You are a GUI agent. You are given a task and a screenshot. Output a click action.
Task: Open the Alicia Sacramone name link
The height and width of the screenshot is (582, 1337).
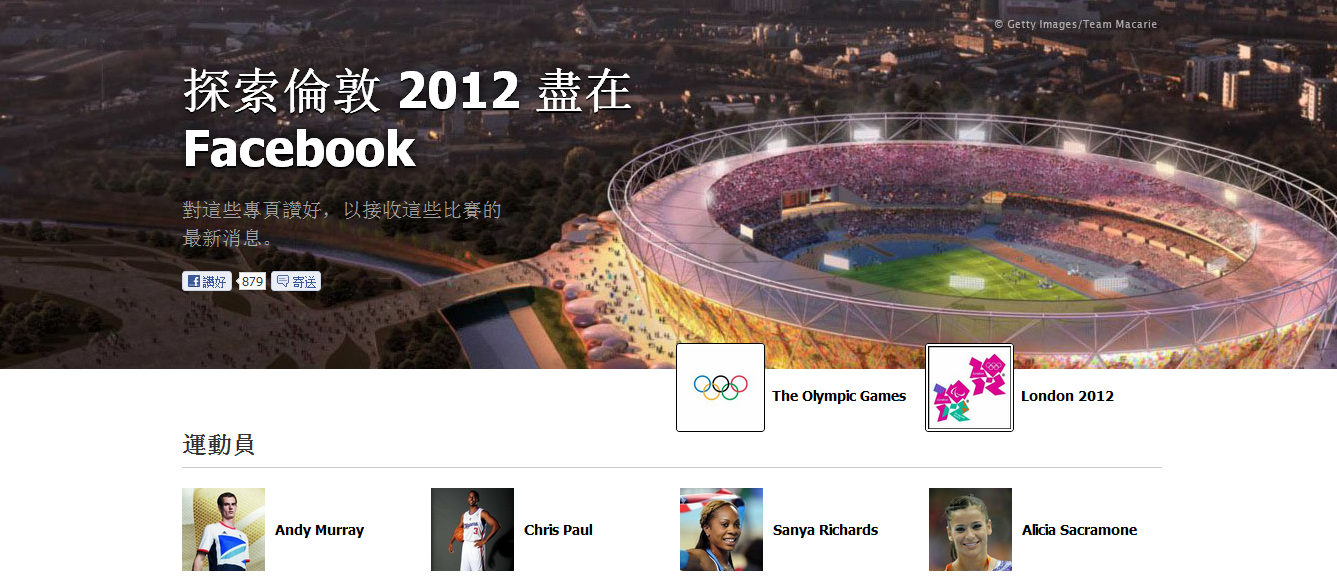(1079, 530)
